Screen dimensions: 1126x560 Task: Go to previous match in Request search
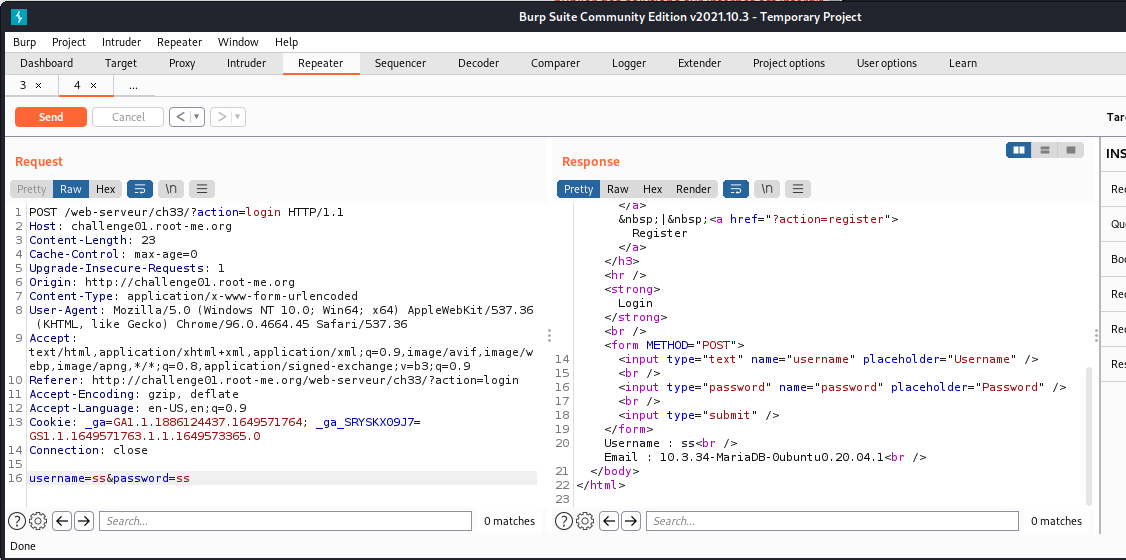point(62,521)
